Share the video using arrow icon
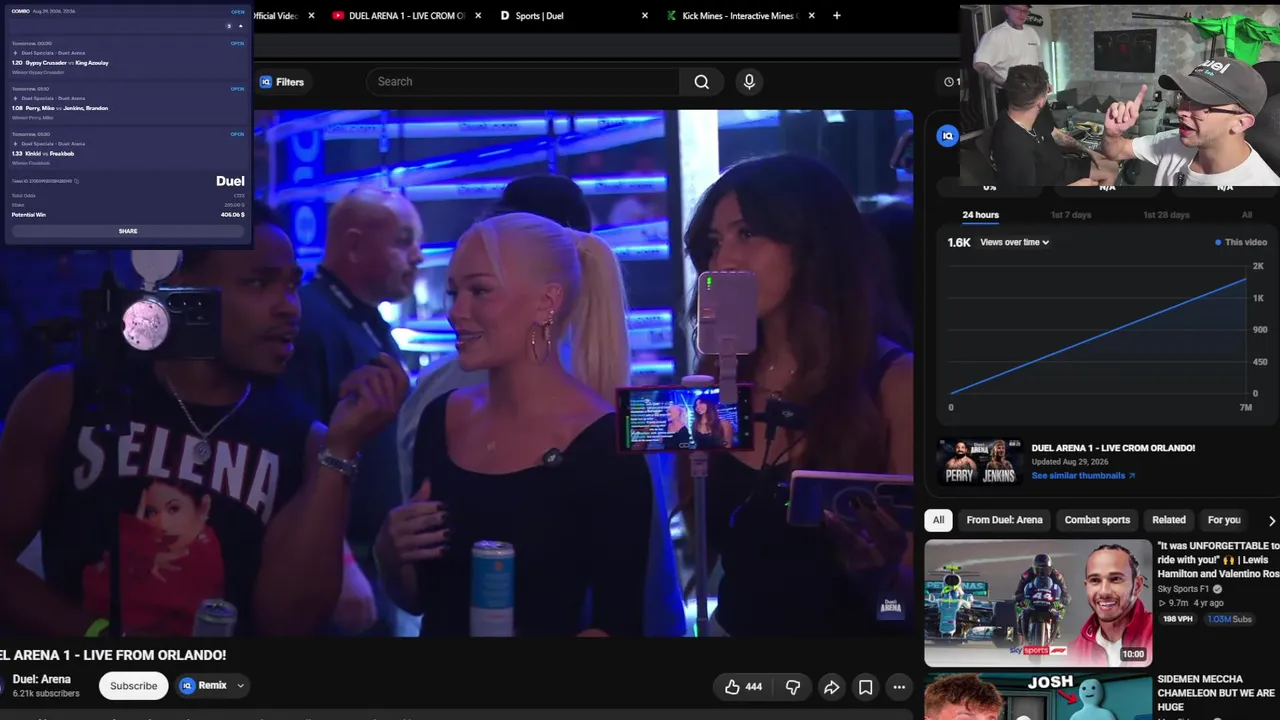The height and width of the screenshot is (720, 1280). (831, 687)
